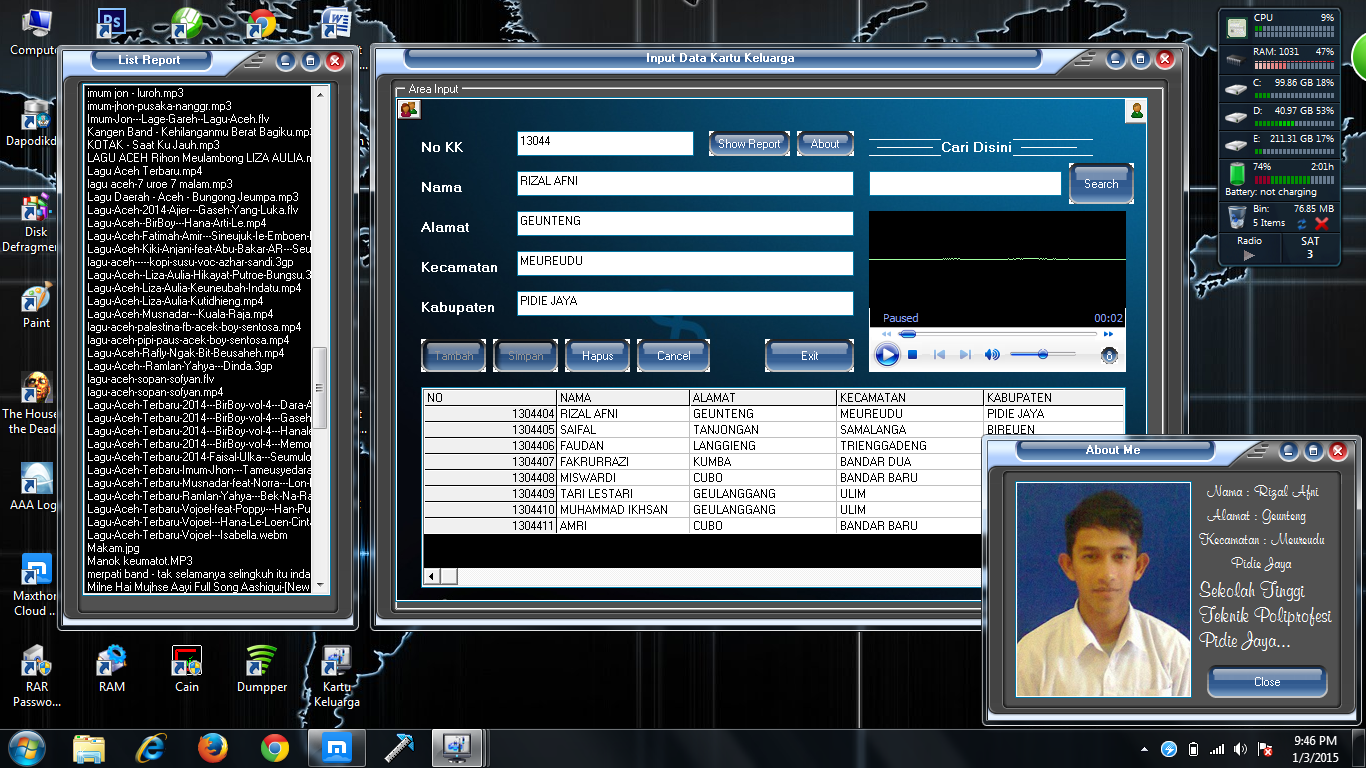Close the About Me window using Close button
The width and height of the screenshot is (1366, 768).
click(x=1266, y=682)
